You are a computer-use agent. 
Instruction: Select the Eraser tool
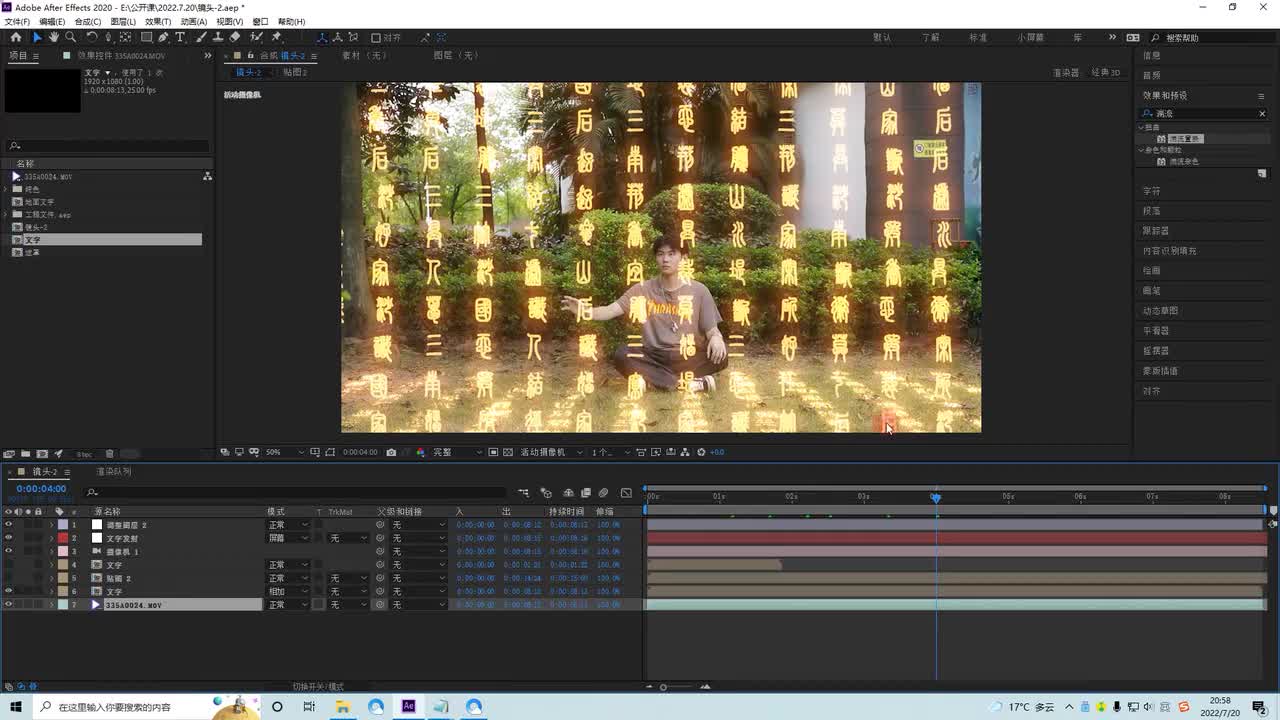(235, 37)
